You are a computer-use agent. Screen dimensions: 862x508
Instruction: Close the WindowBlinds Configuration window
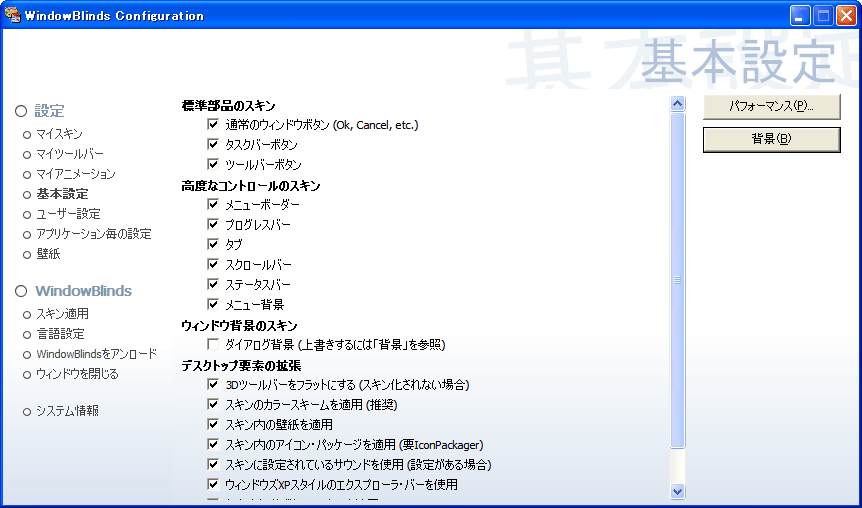pyautogui.click(x=846, y=16)
